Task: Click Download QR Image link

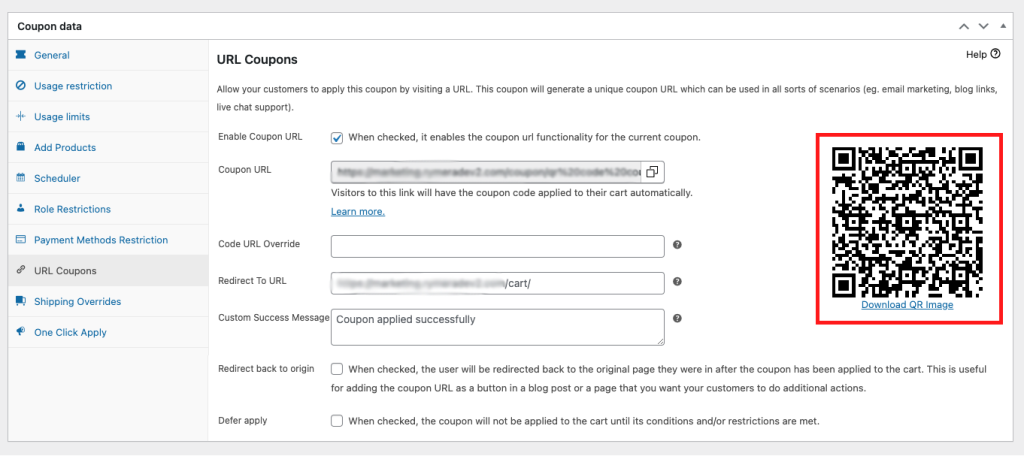Action: 907,305
